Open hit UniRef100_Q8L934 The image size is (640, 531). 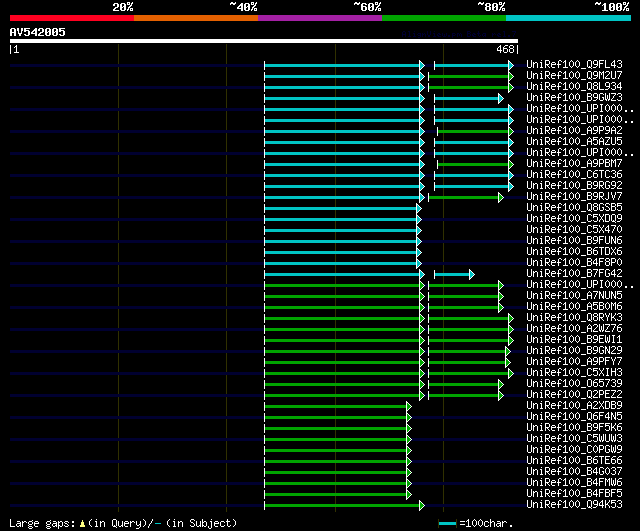(x=574, y=87)
